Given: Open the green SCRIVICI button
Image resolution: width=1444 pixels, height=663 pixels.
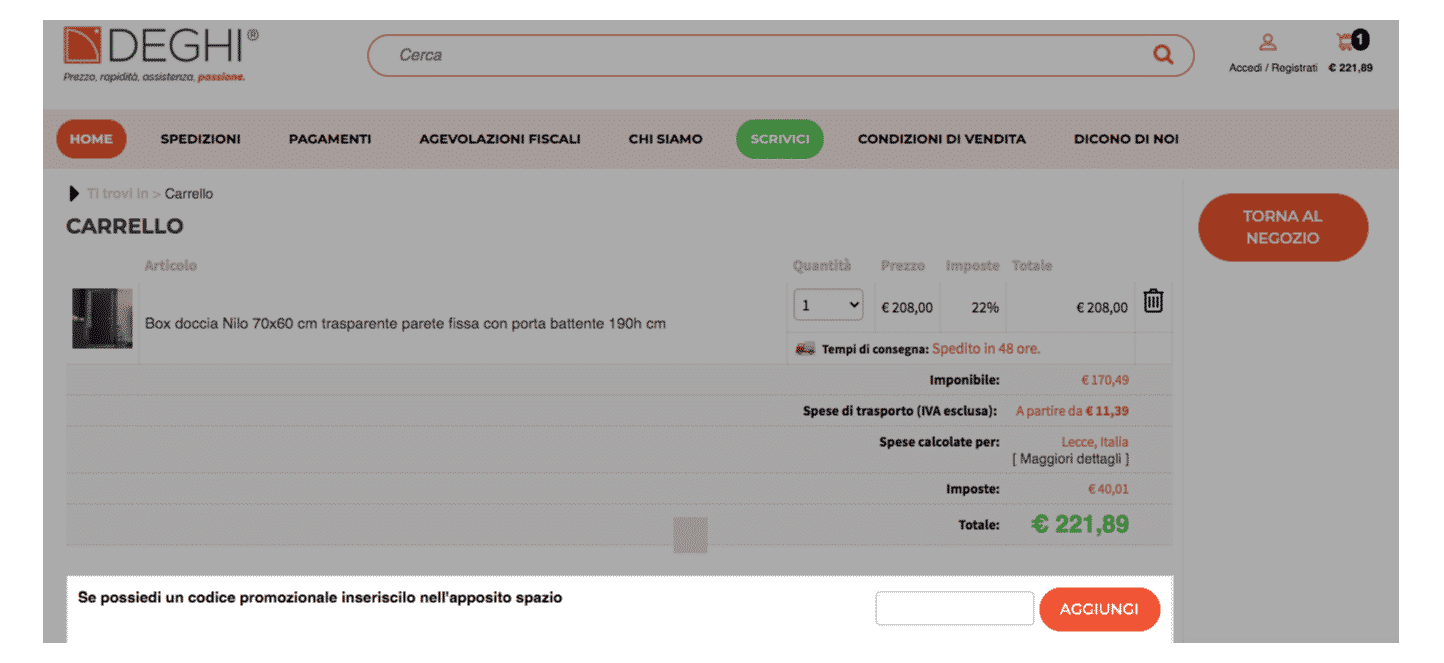Looking at the screenshot, I should [x=779, y=139].
